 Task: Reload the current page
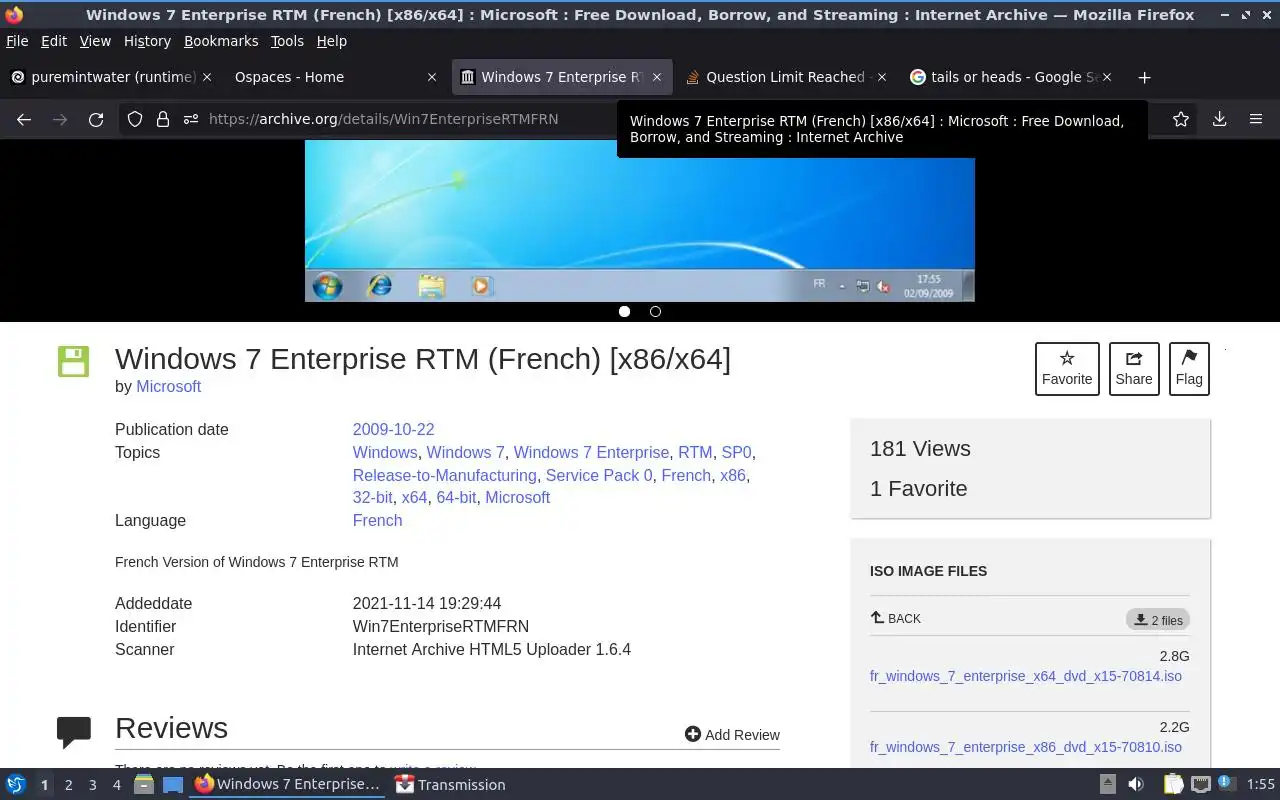coord(96,119)
